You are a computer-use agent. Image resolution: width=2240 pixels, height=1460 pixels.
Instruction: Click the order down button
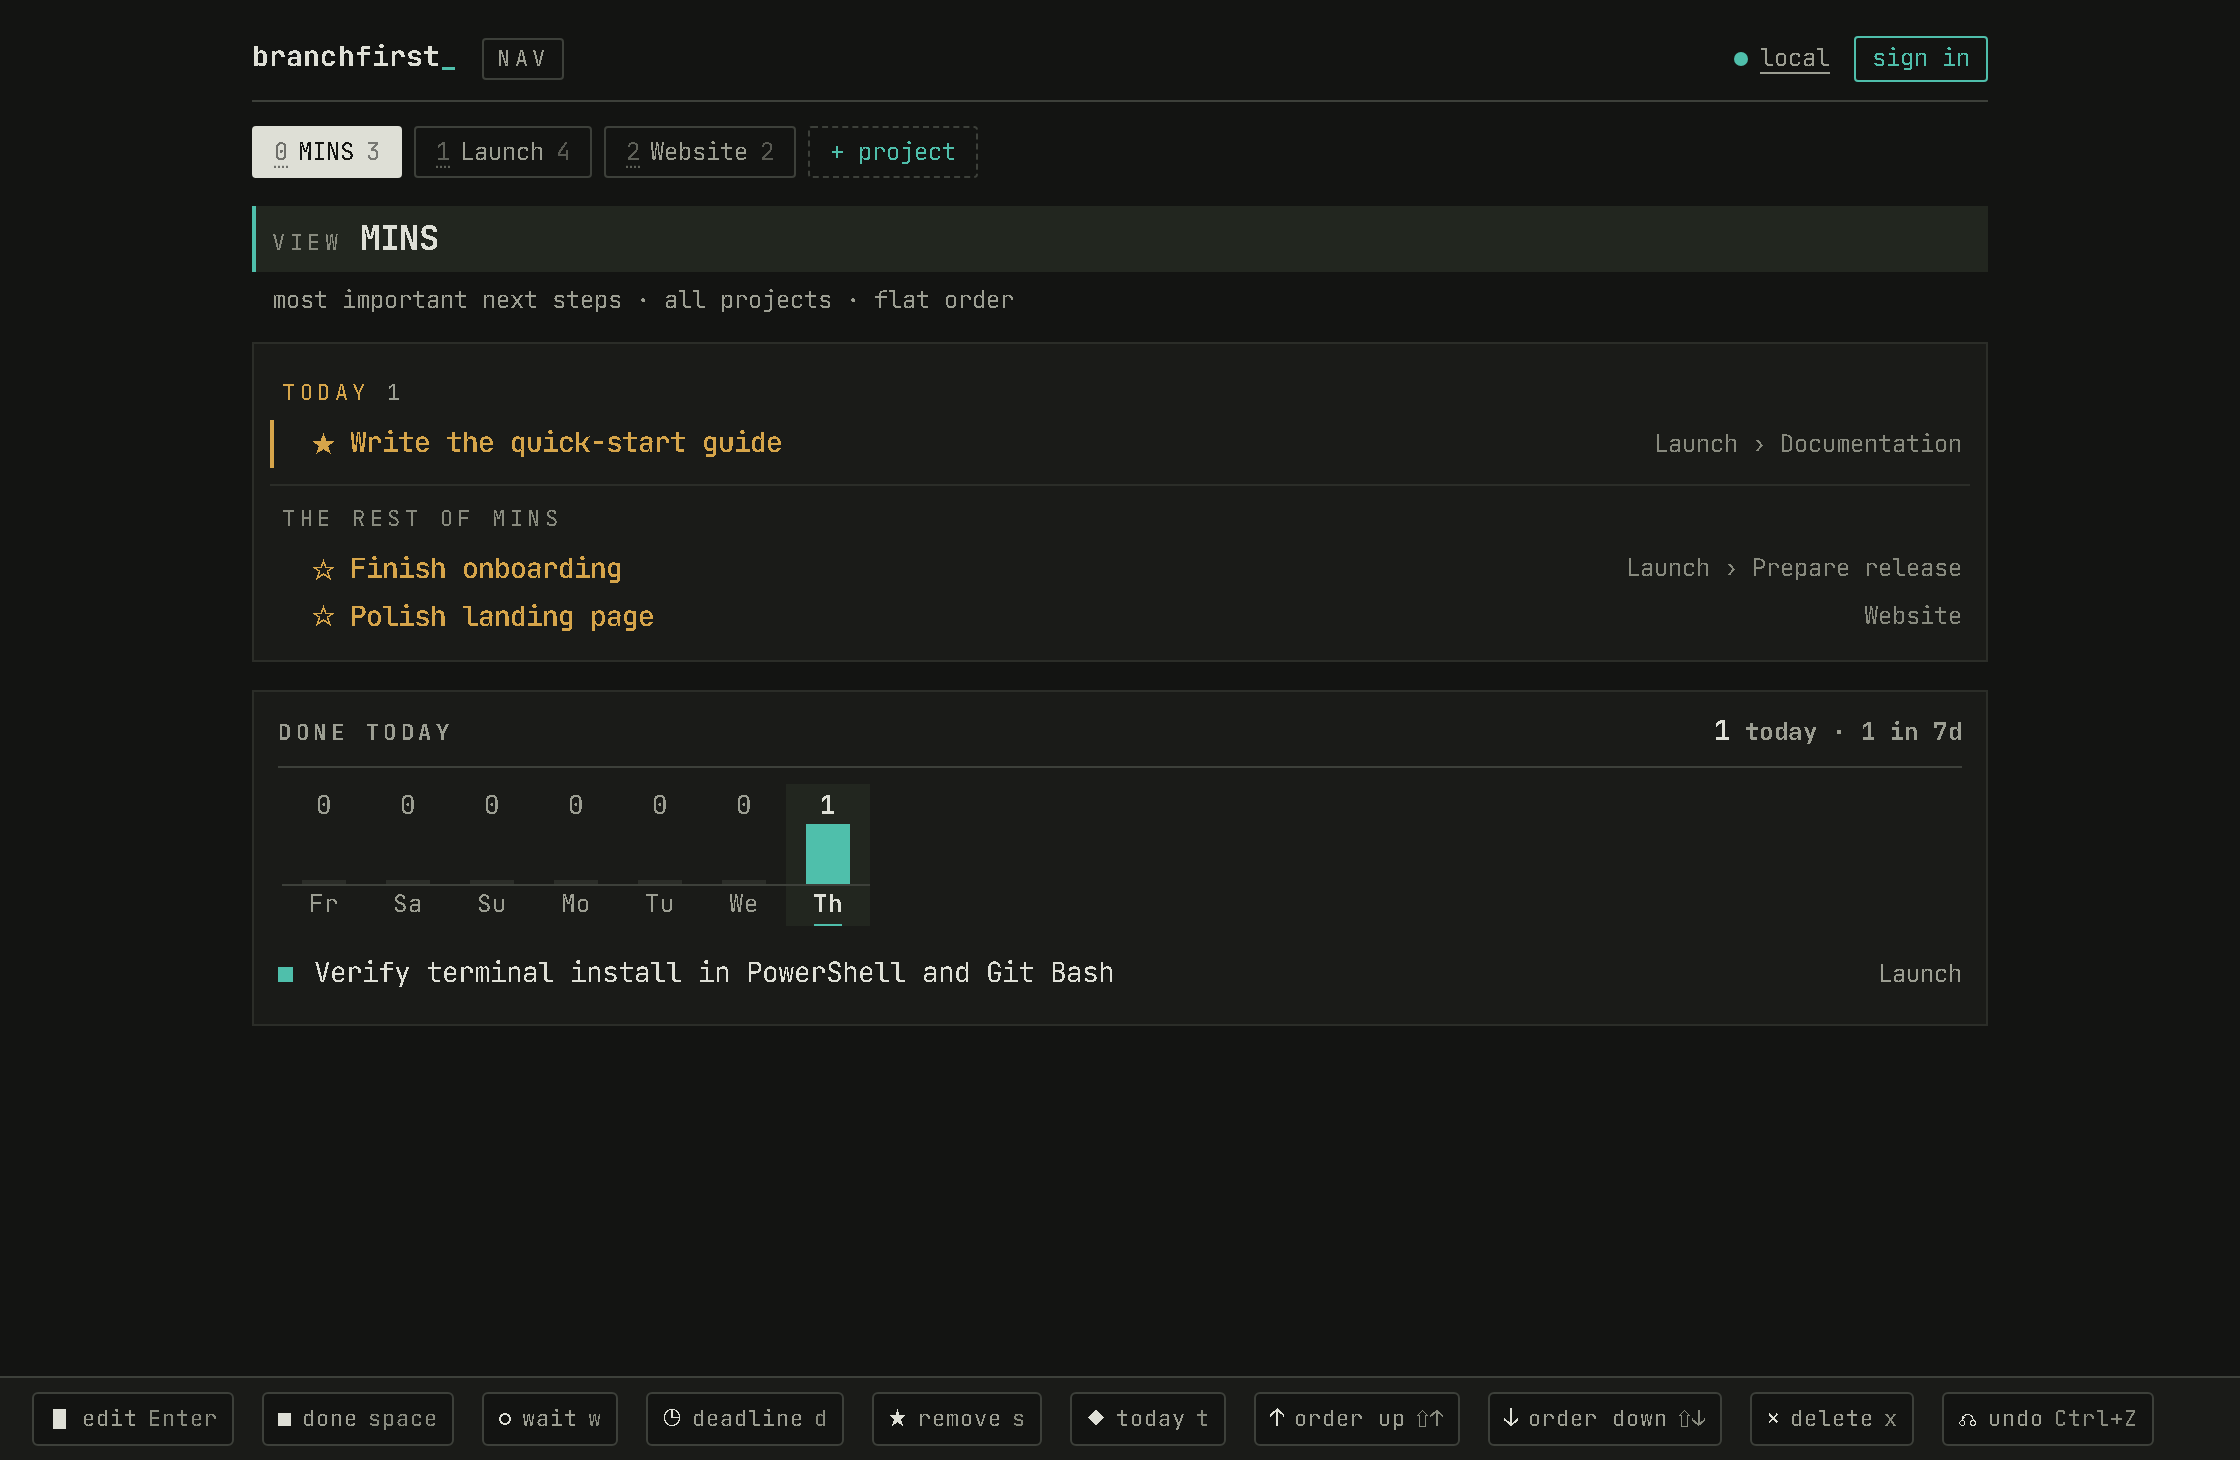(1605, 1419)
